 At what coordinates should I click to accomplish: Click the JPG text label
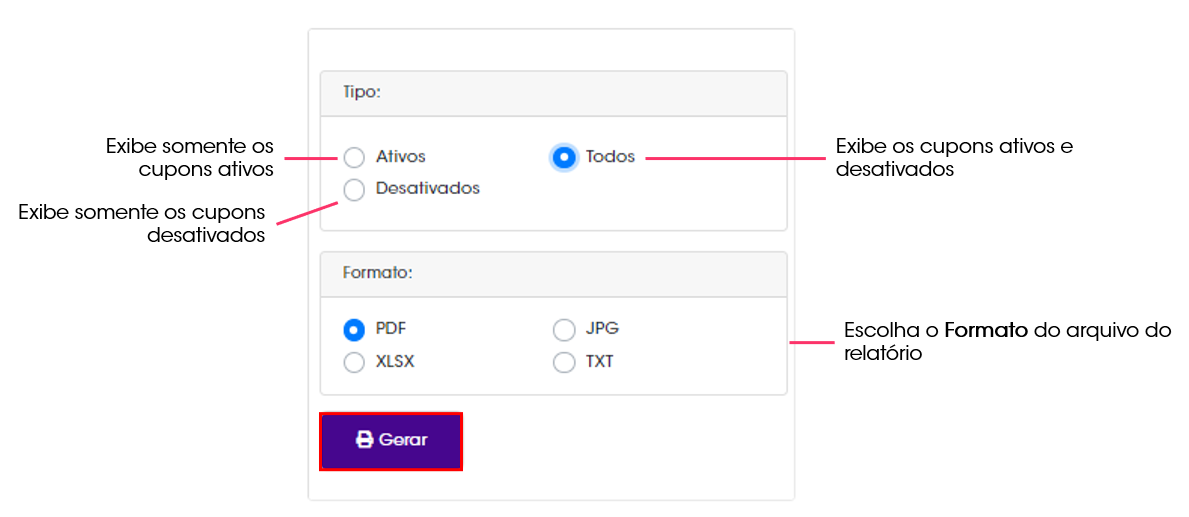602,329
